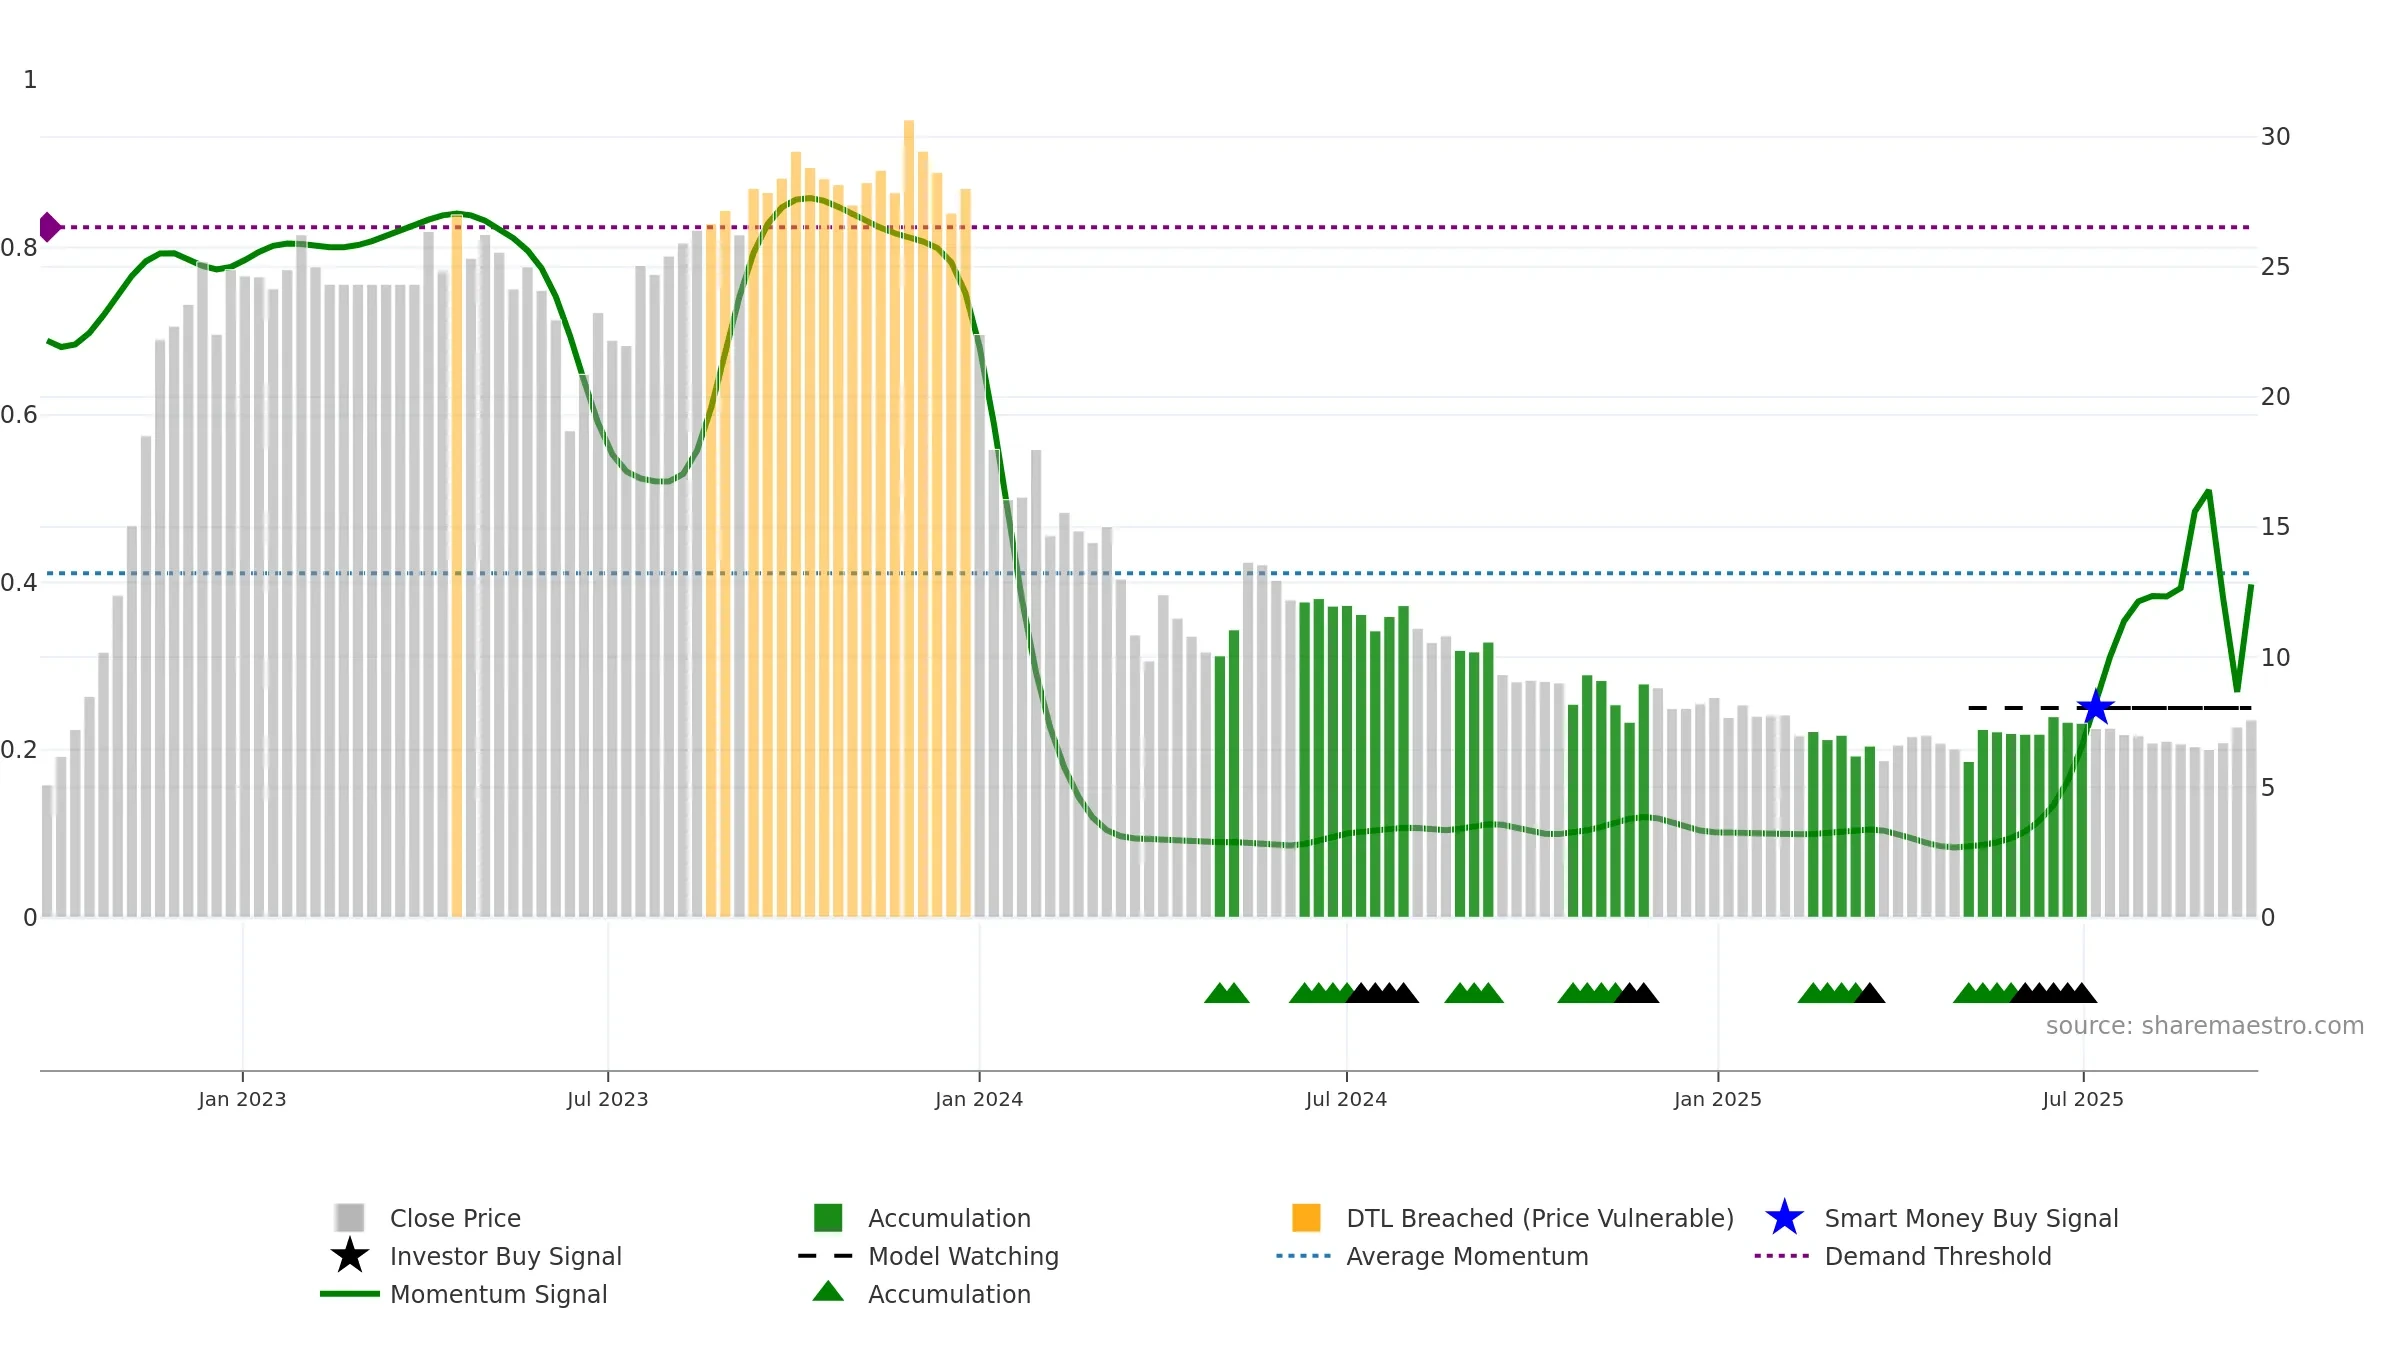The width and height of the screenshot is (2400, 1350).
Task: Click the green Accumulation square swatch
Action: (828, 1217)
